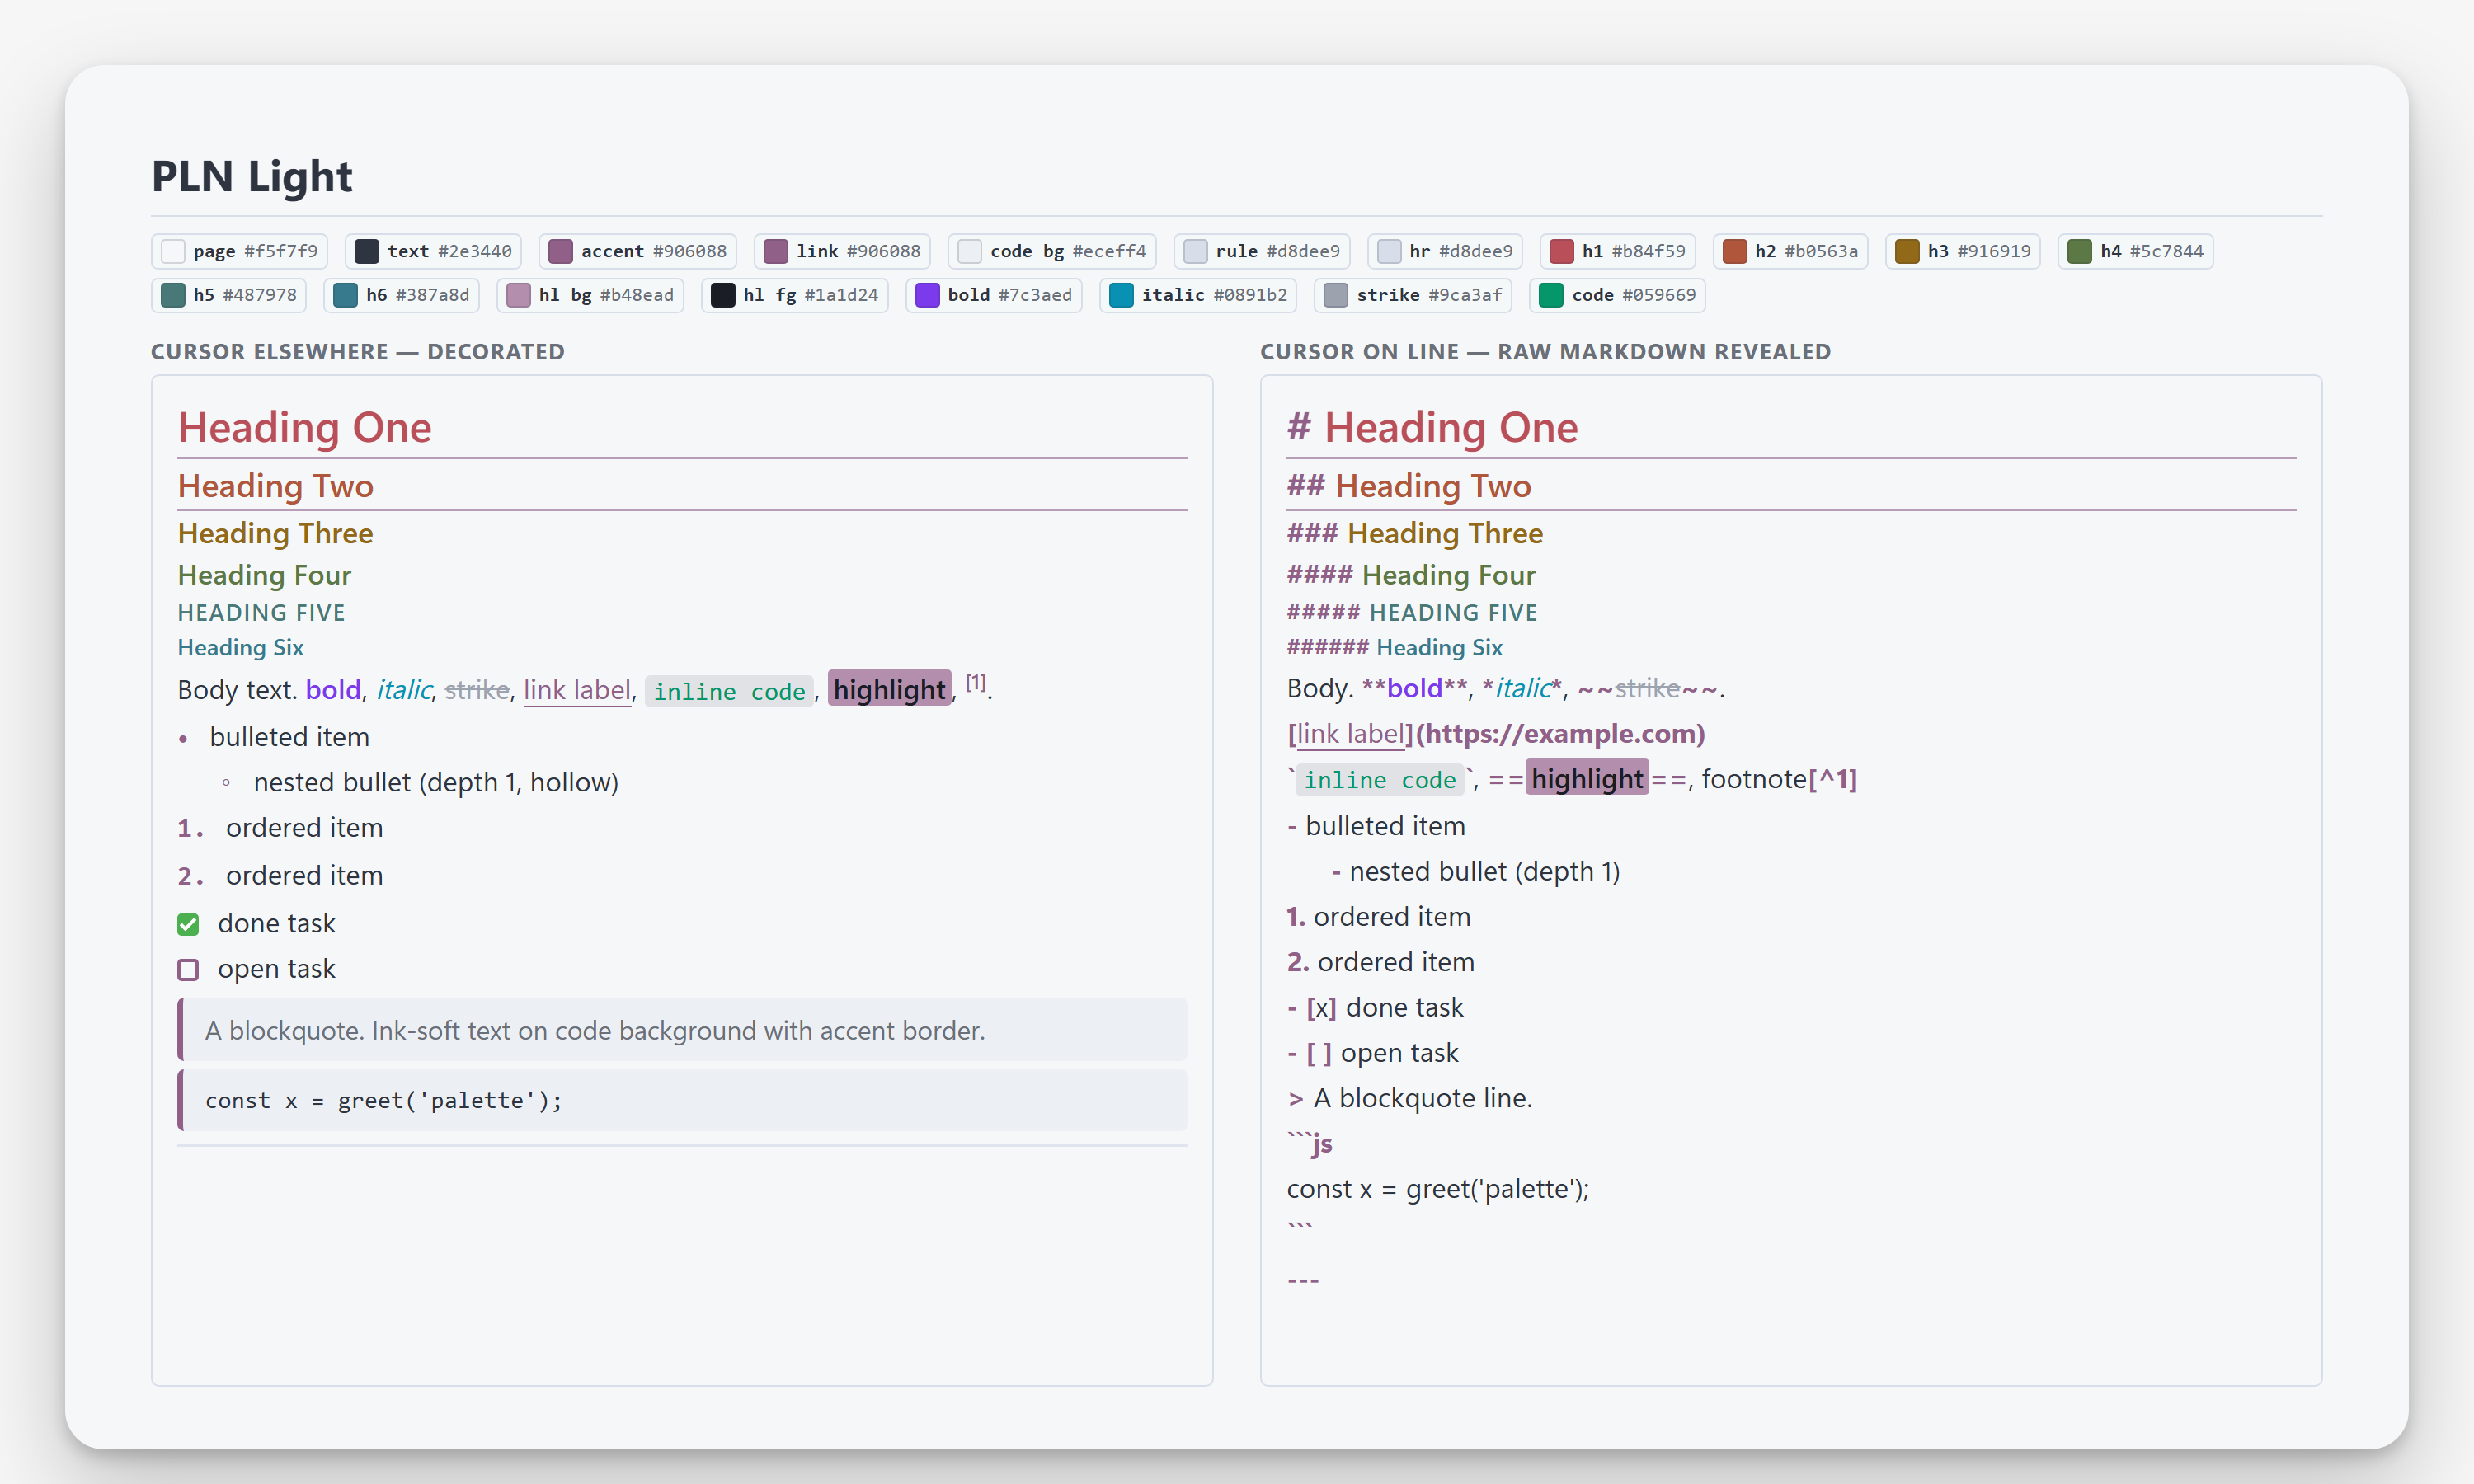Click the struck-through strike word
2474x1484 pixels.
pos(476,690)
